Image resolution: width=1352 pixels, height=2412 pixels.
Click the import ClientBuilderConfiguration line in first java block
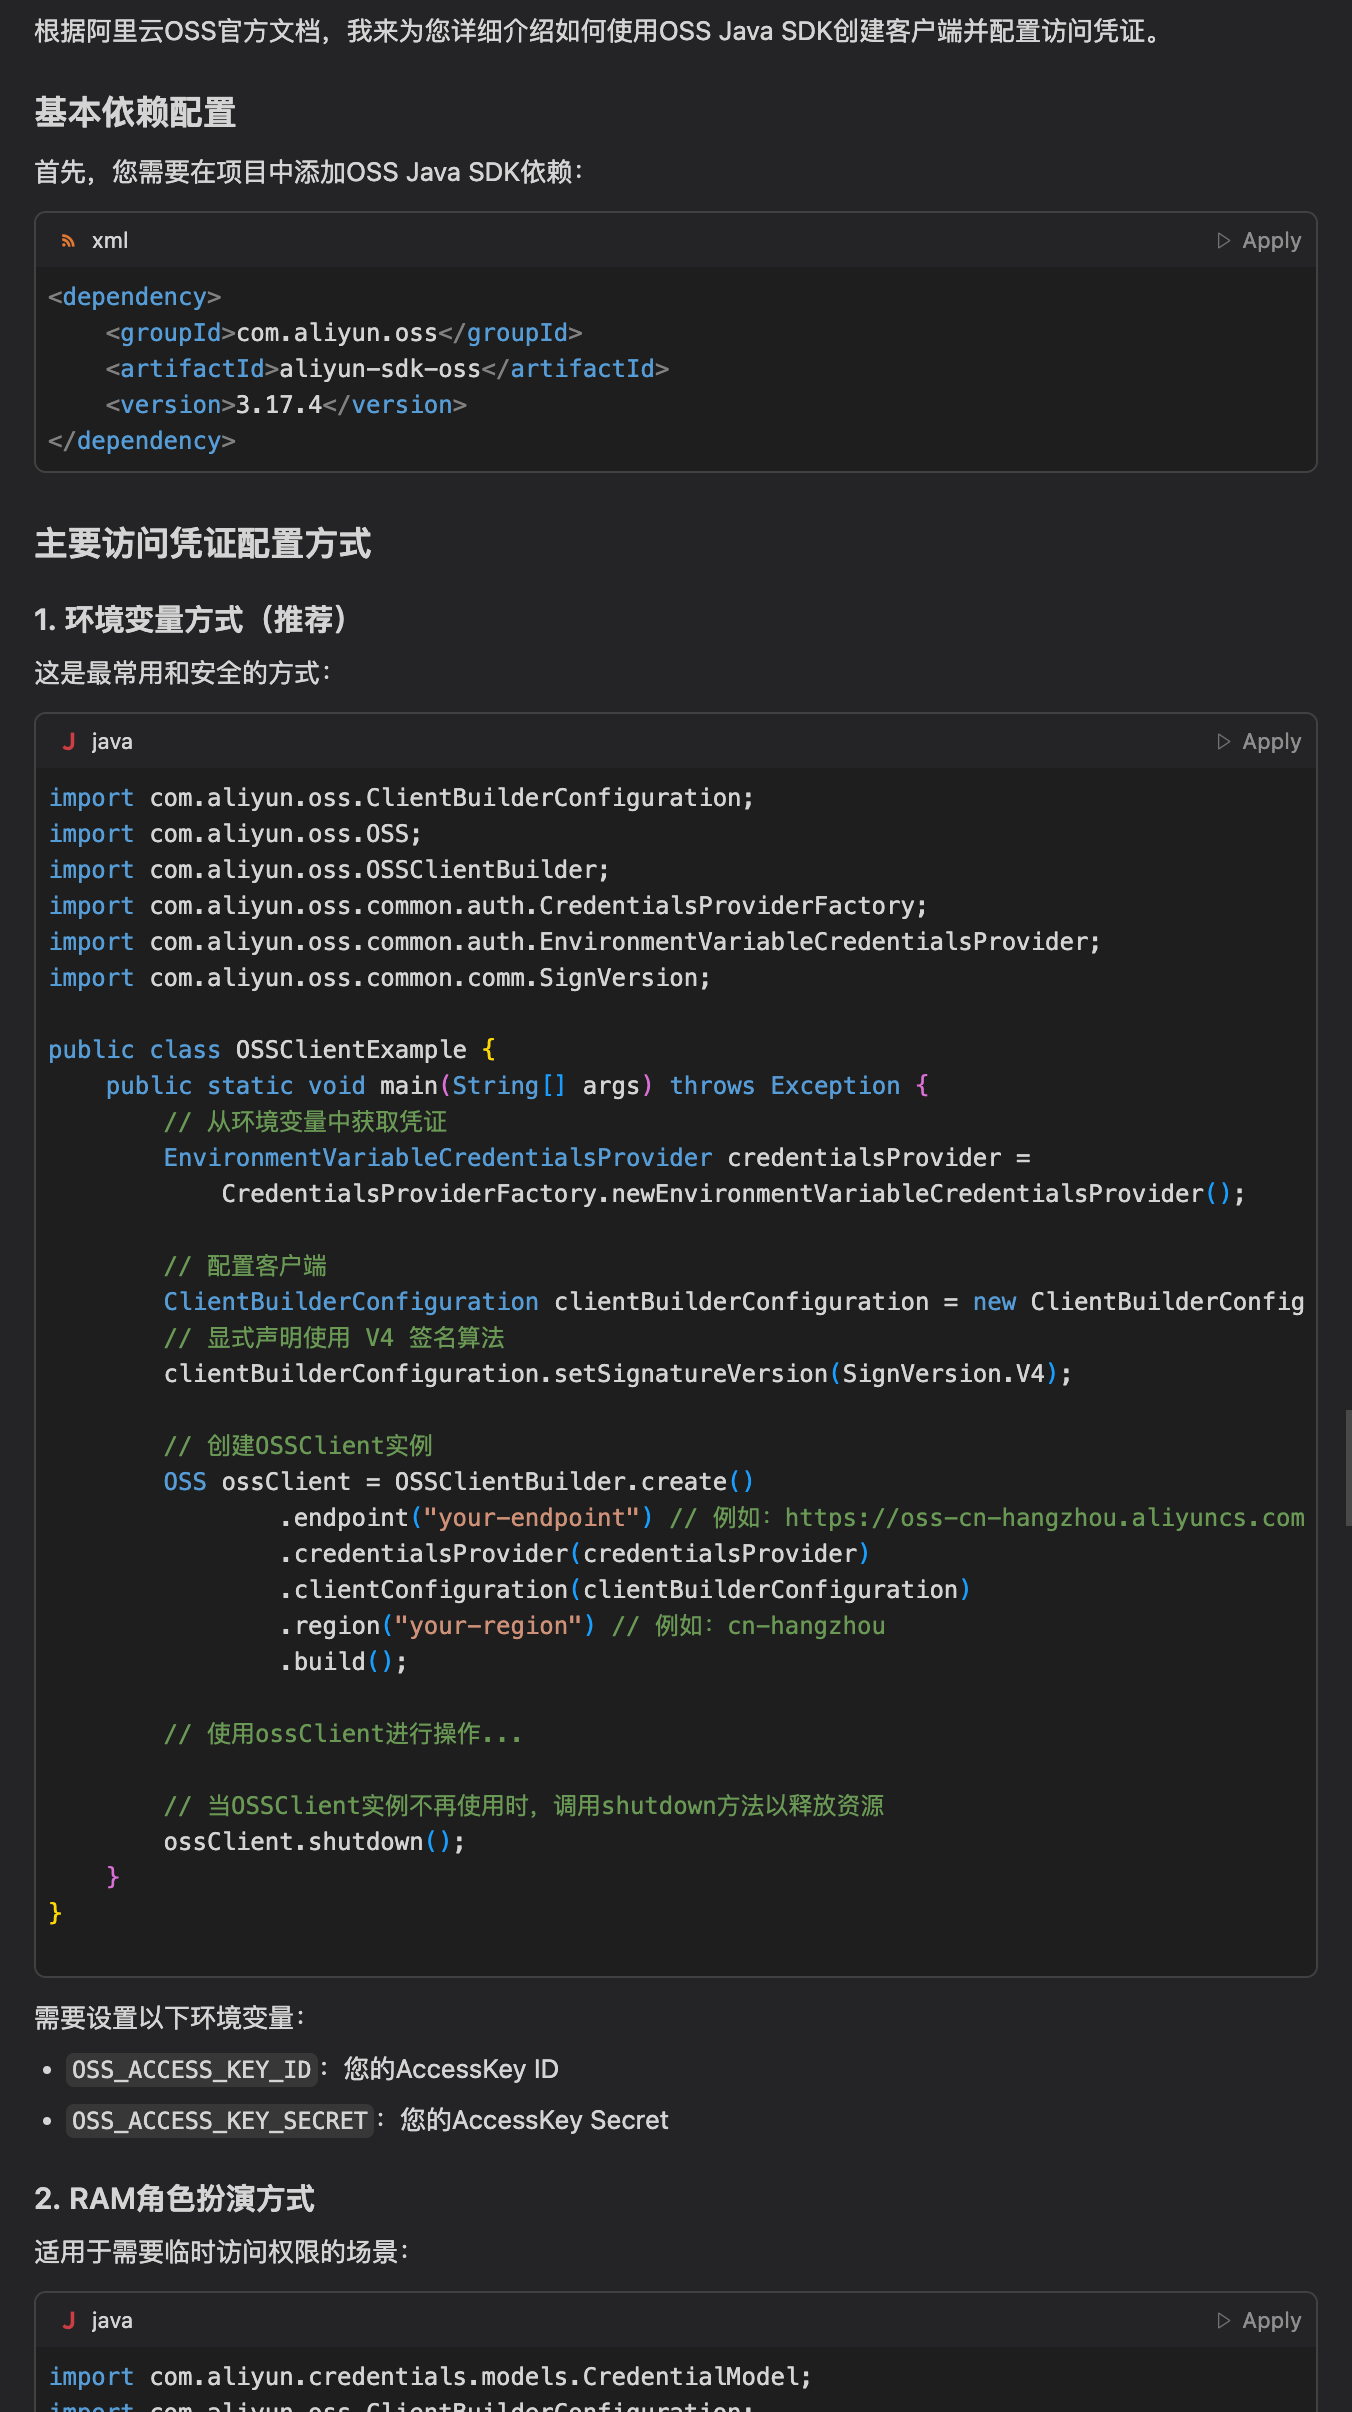click(401, 798)
